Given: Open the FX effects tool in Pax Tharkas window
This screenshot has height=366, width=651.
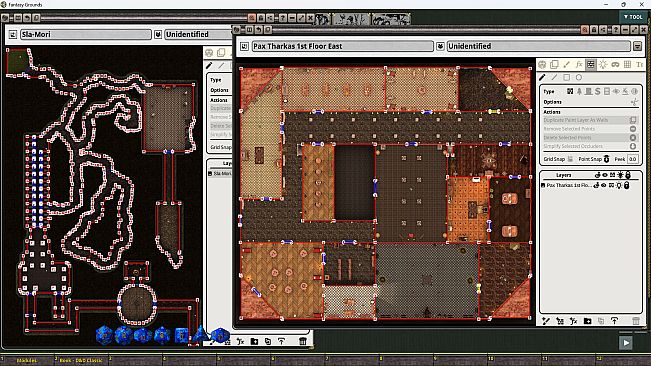Looking at the screenshot, I should 579,64.
